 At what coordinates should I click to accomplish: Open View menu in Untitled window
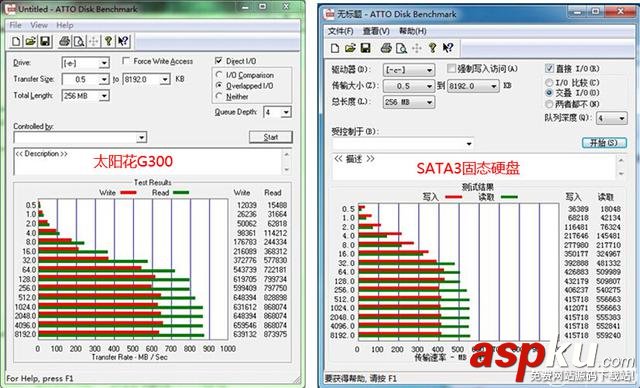pos(39,25)
